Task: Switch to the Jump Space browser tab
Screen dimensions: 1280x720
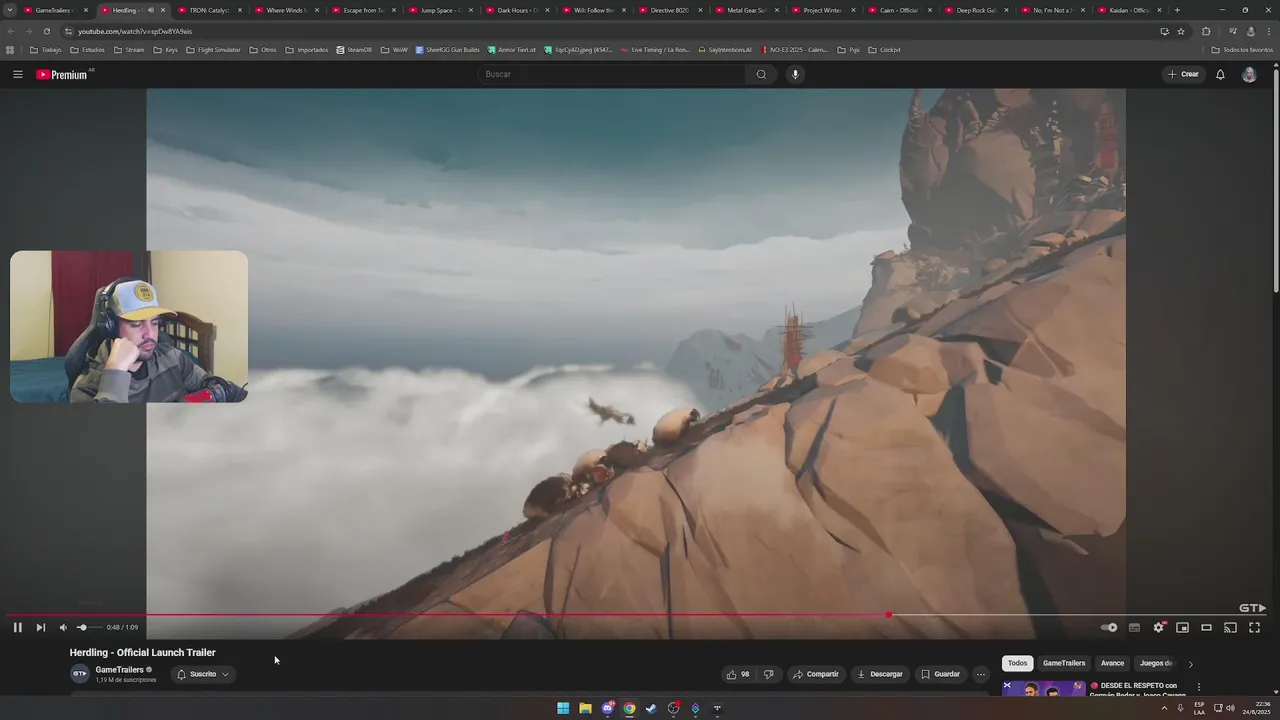Action: [440, 10]
